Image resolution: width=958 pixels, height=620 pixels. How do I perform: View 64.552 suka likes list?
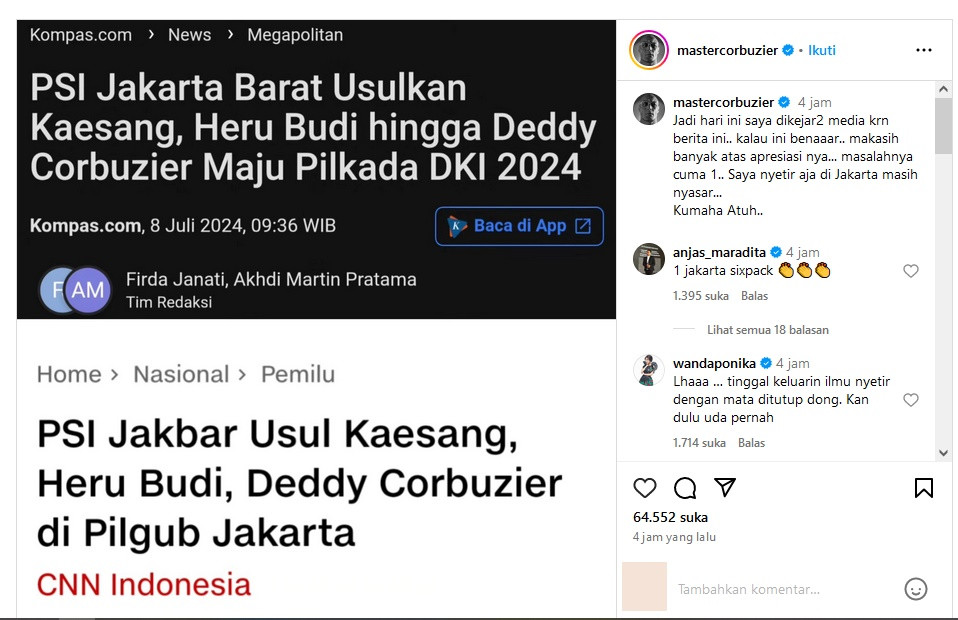670,517
